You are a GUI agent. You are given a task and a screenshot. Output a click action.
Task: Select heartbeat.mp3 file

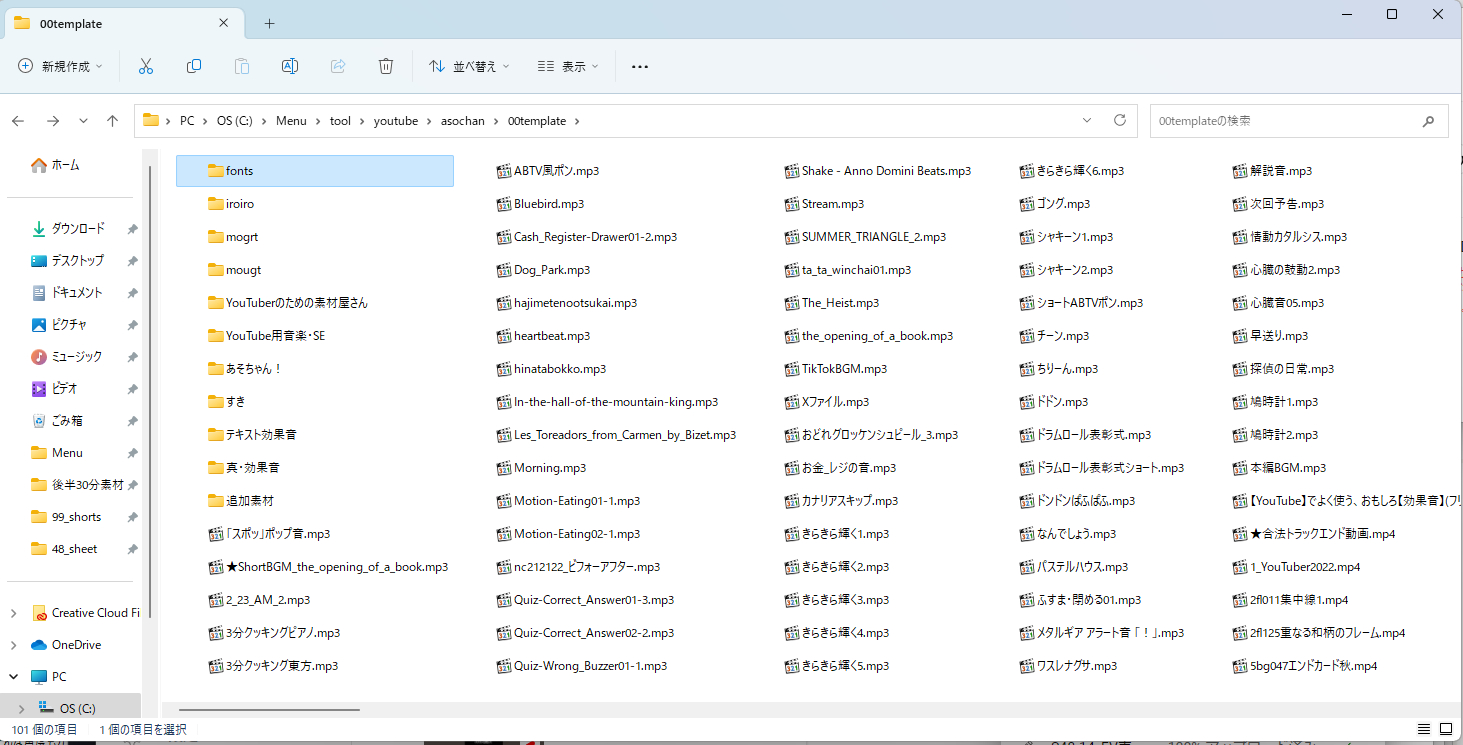543,336
